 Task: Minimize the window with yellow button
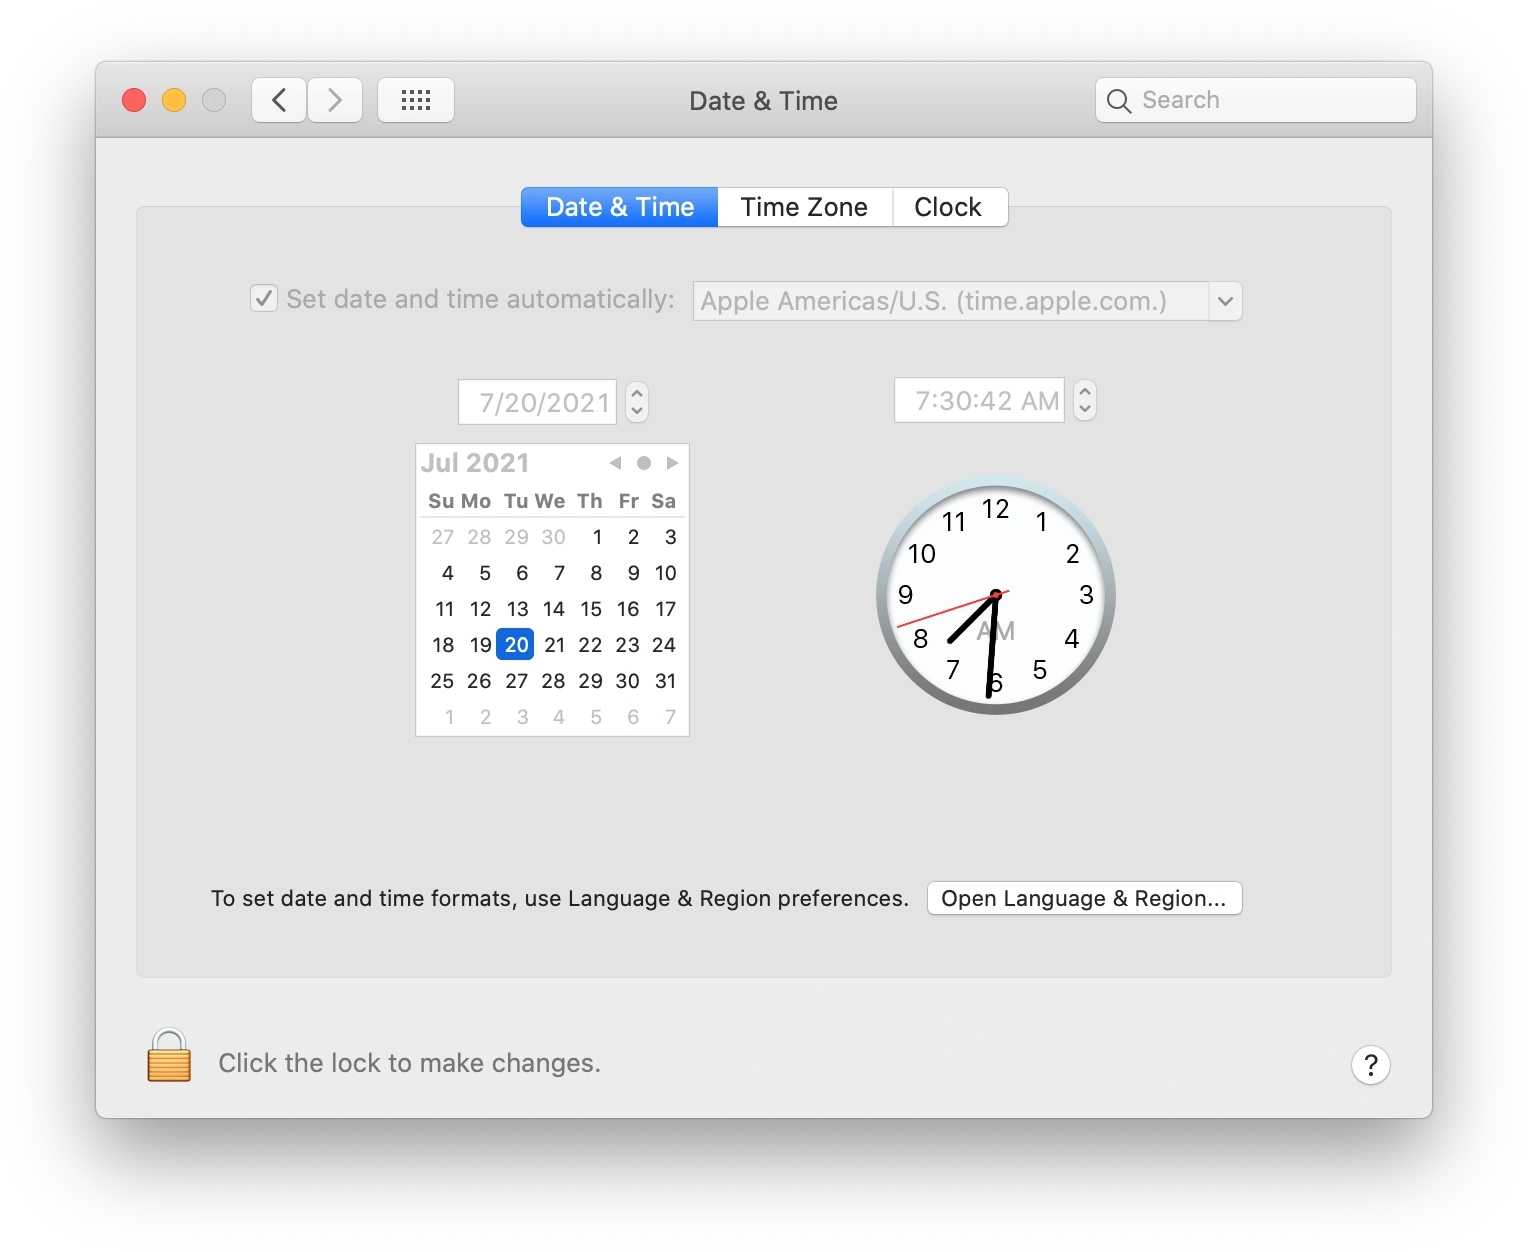pyautogui.click(x=174, y=100)
